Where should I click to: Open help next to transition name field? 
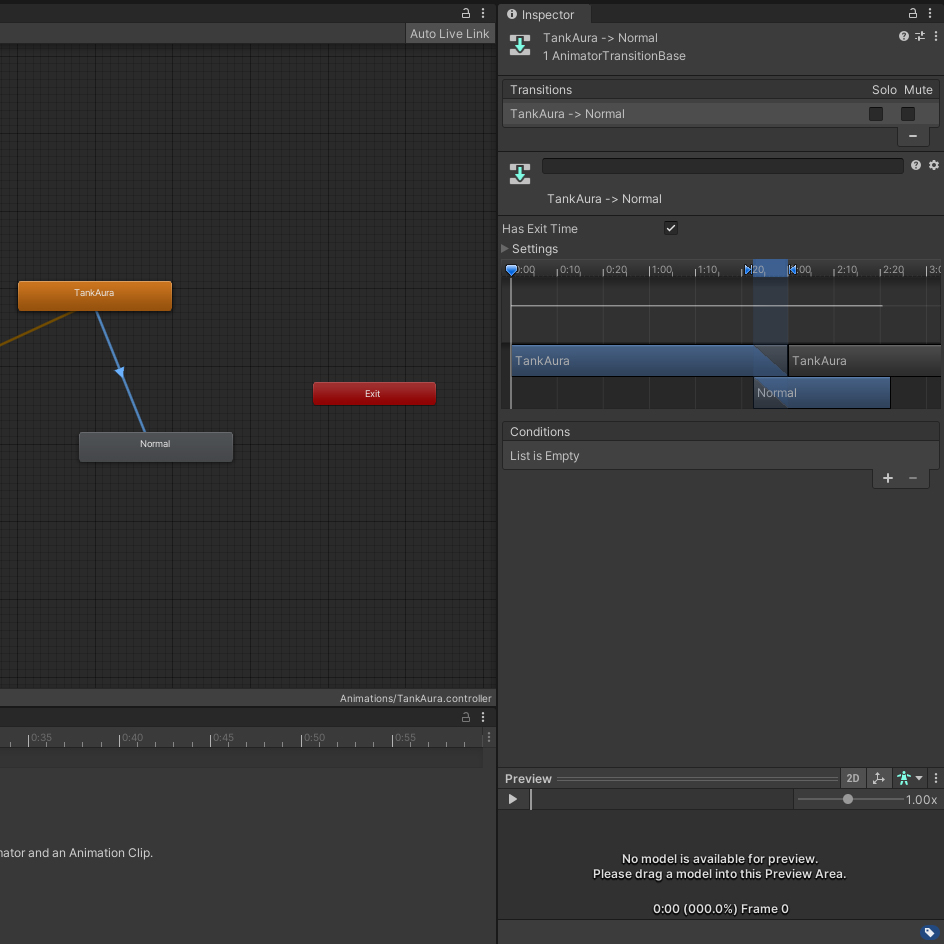coord(916,165)
